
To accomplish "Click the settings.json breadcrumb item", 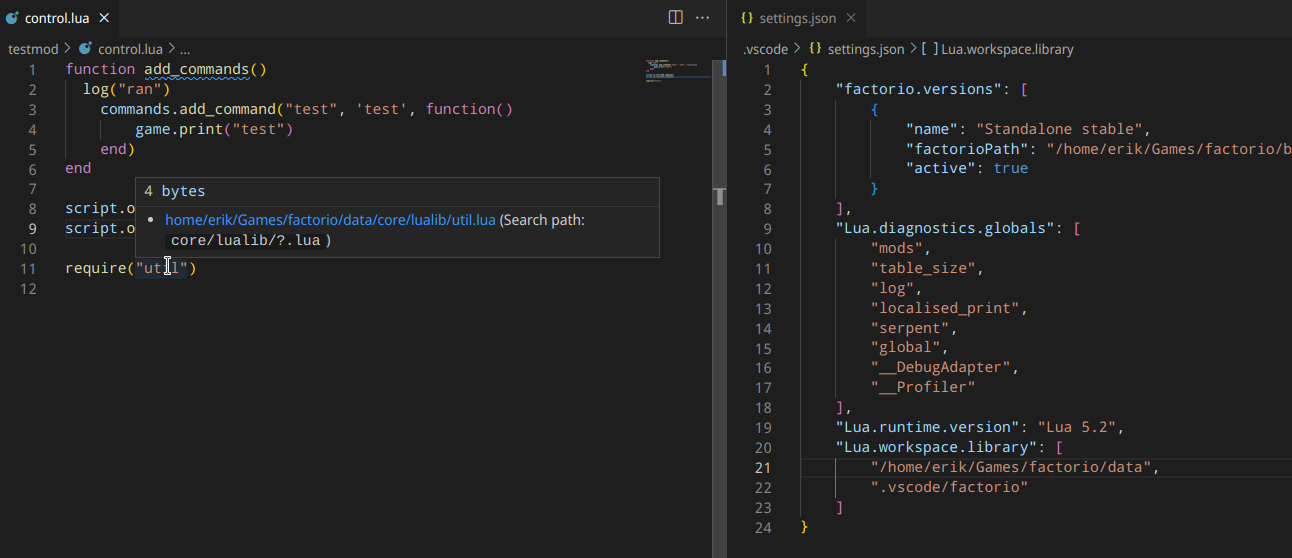I will coord(856,48).
